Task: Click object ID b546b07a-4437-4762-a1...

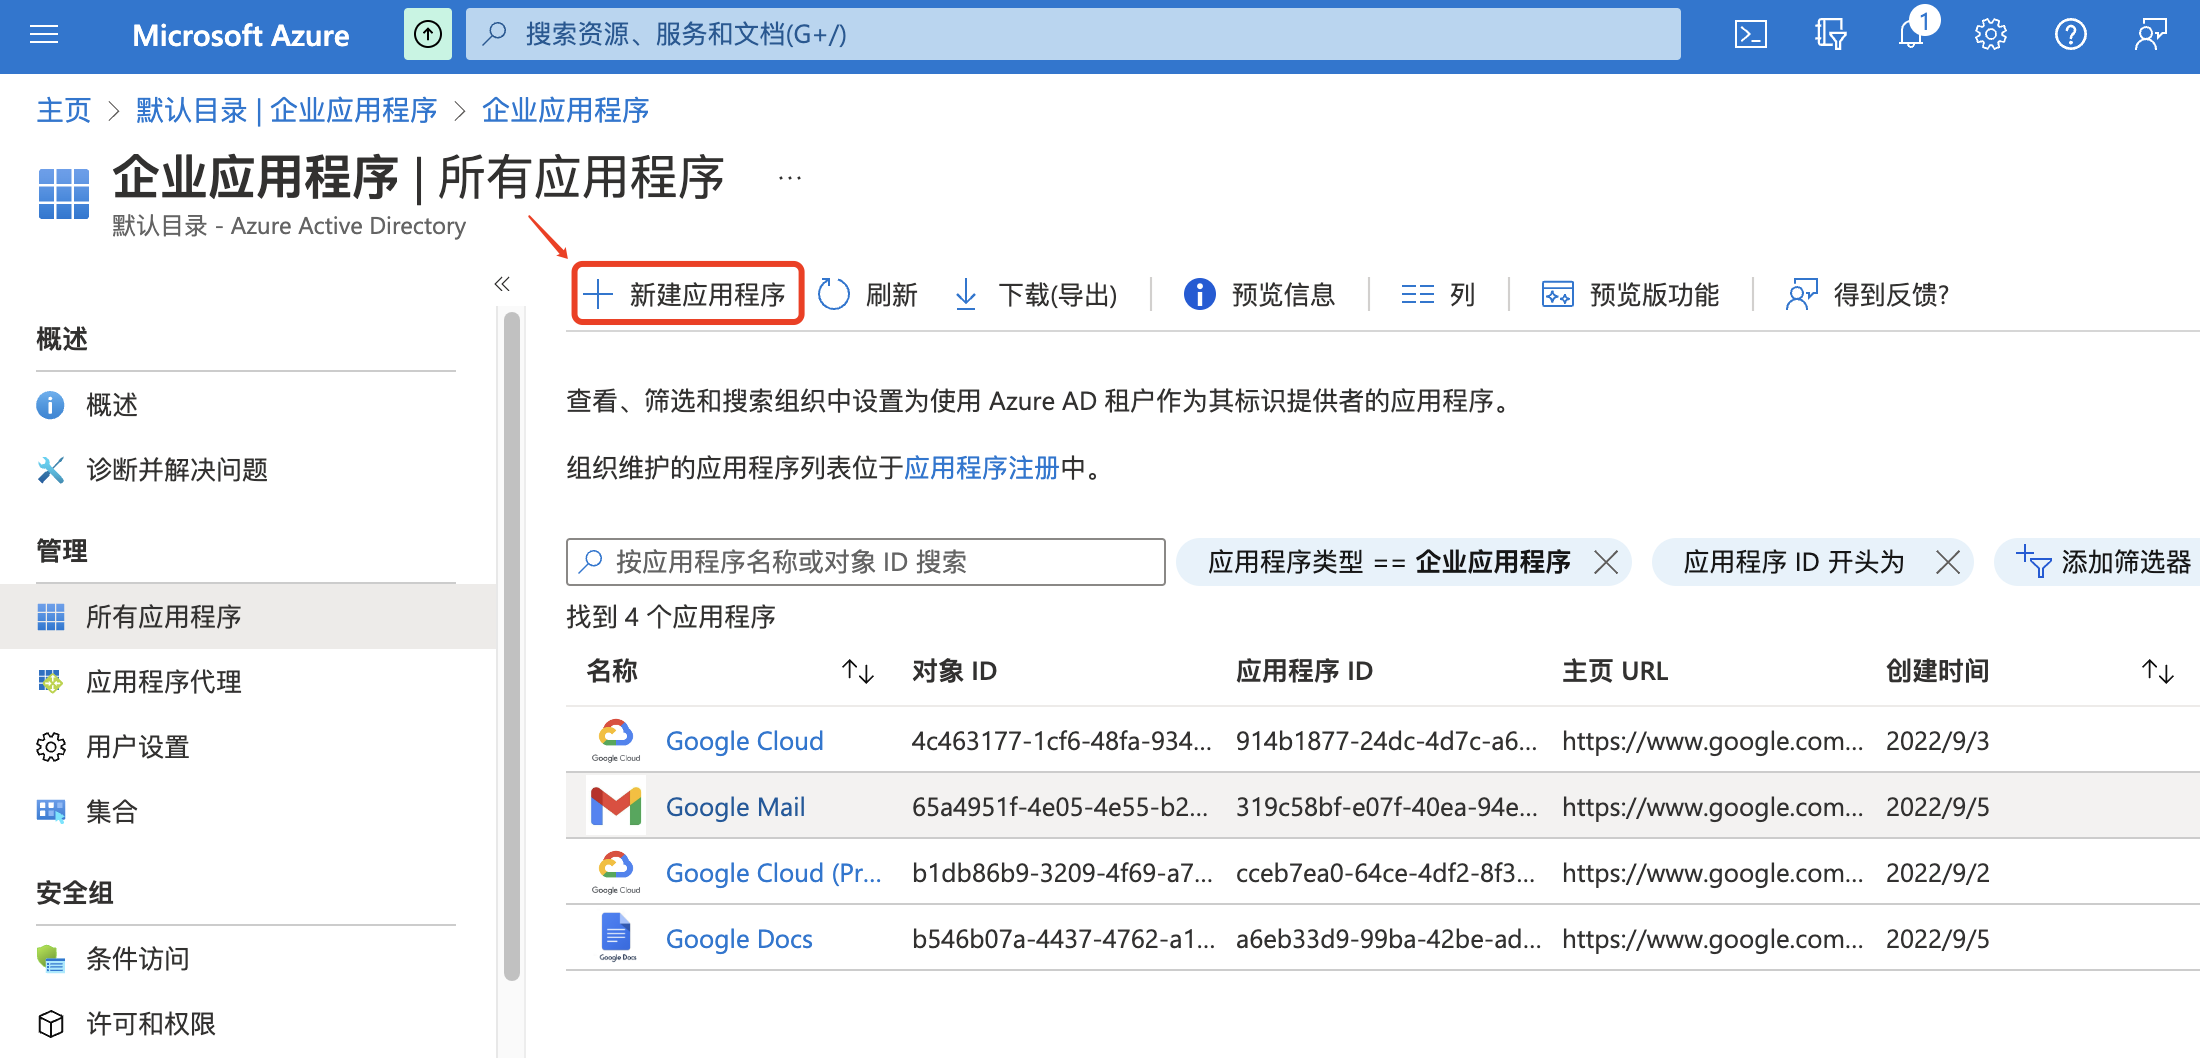Action: click(1064, 939)
